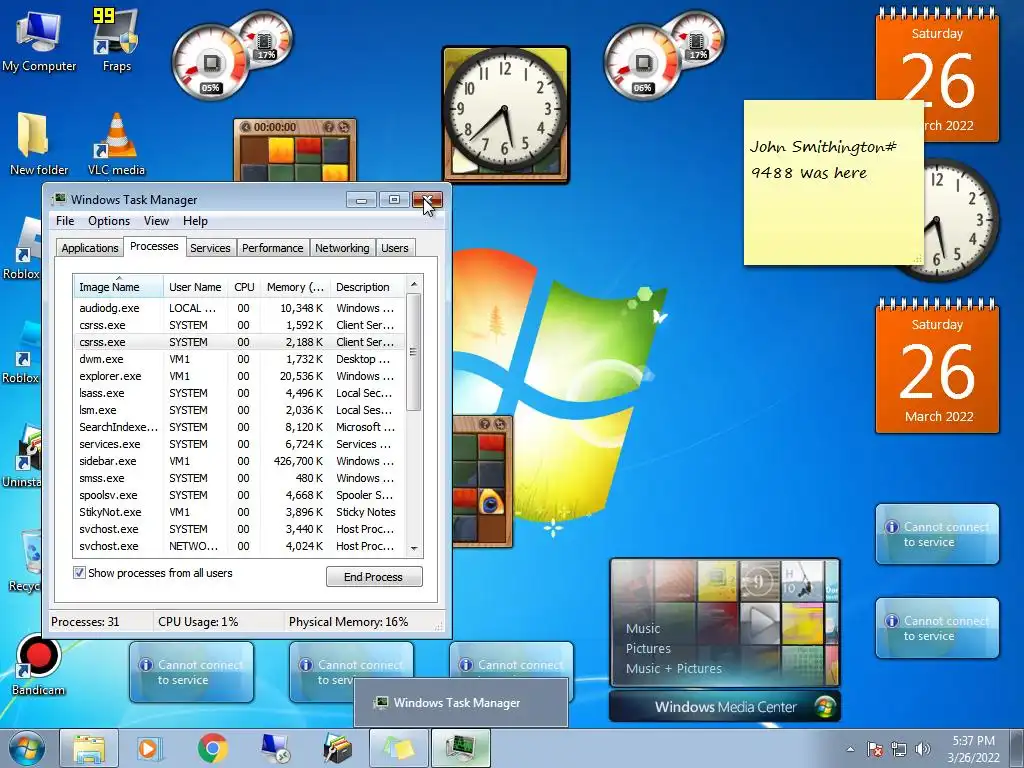Click the process list scrollbar thumb

click(x=413, y=352)
